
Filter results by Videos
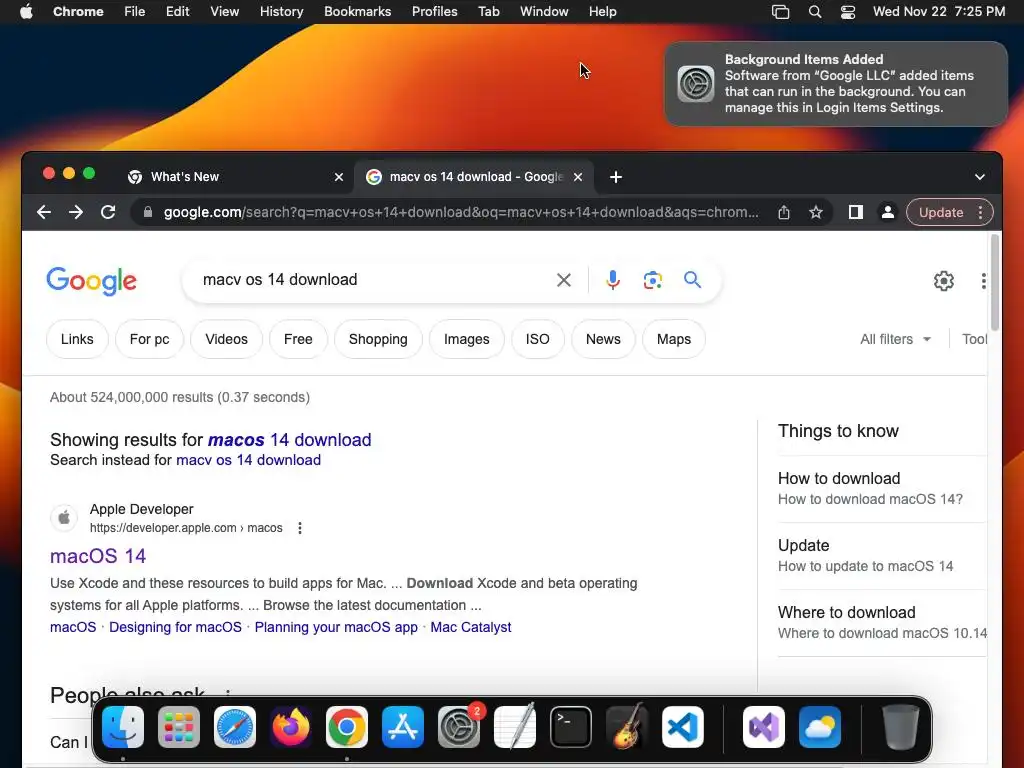(x=226, y=340)
